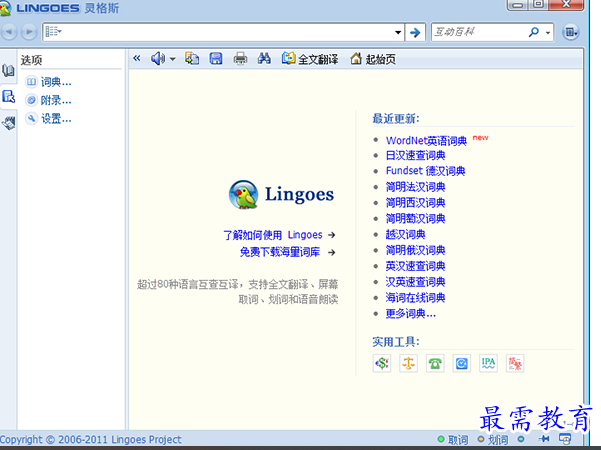Open 附录... appendix option
This screenshot has height=450, width=601.
[48, 100]
